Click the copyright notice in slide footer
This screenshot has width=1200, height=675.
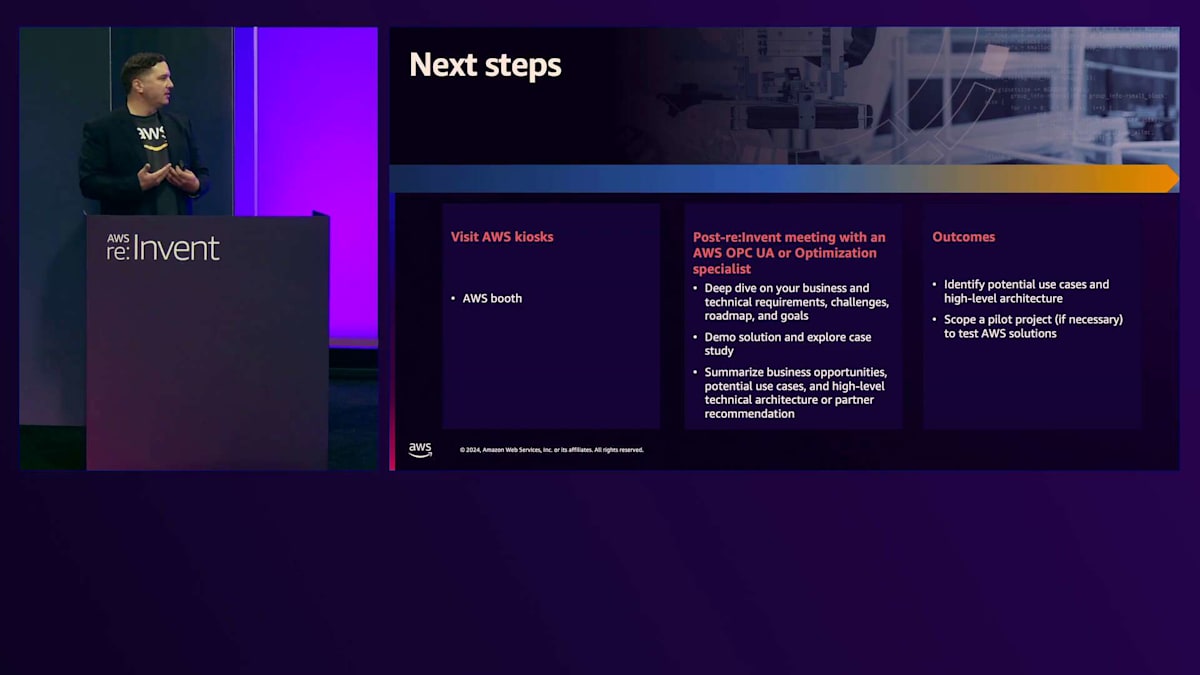click(552, 450)
